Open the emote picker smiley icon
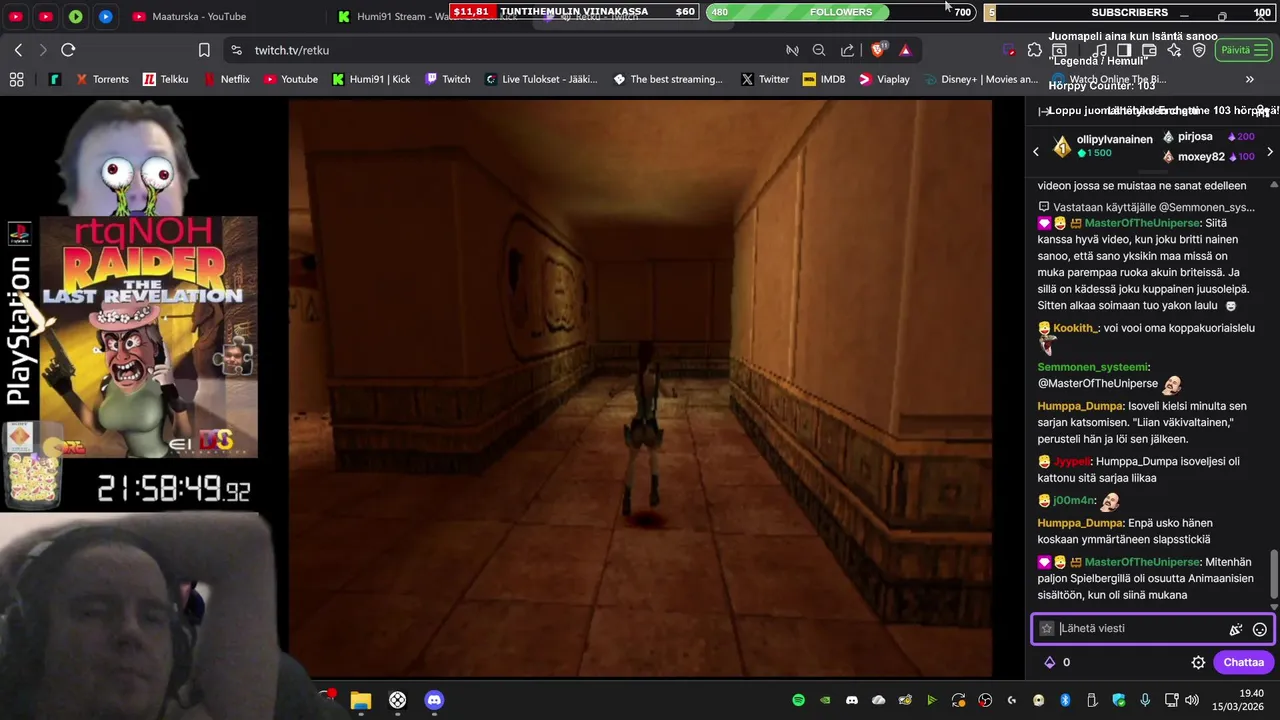This screenshot has height=720, width=1280. (1260, 629)
